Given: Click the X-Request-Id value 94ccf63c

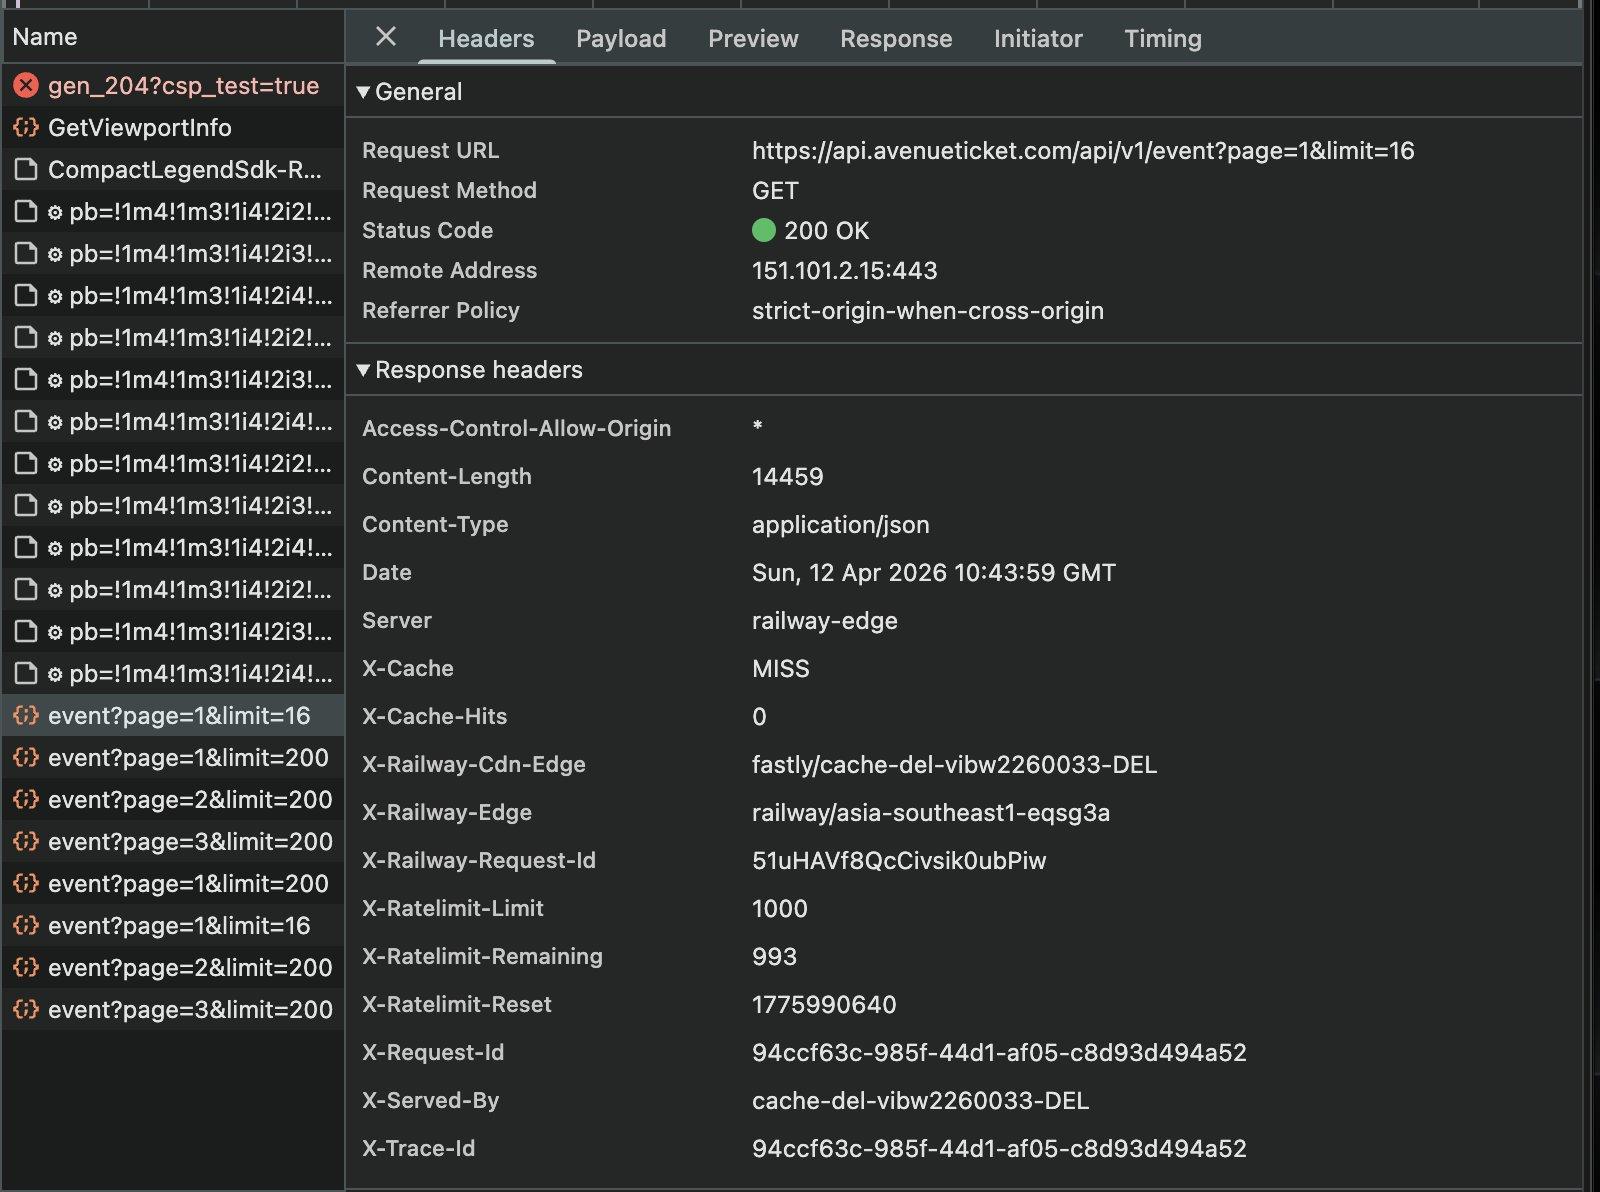Looking at the screenshot, I should (x=1000, y=1053).
